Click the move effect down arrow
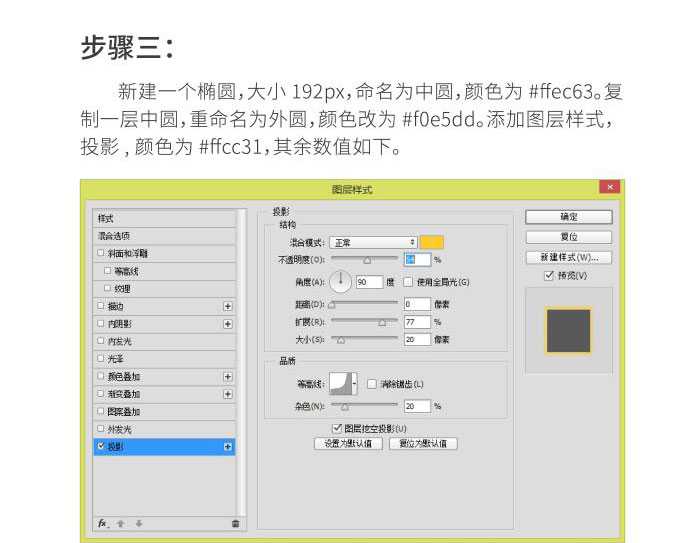 point(139,524)
